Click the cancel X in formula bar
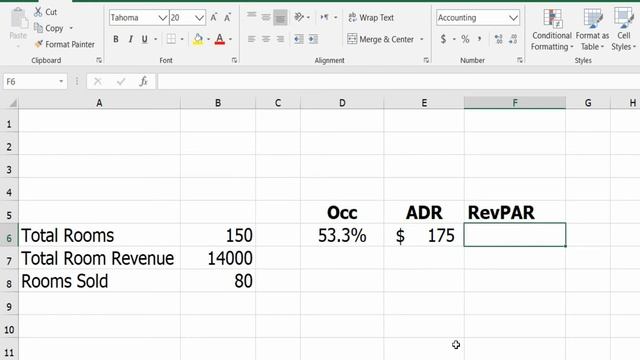Viewport: 640px width, 360px height. point(98,82)
